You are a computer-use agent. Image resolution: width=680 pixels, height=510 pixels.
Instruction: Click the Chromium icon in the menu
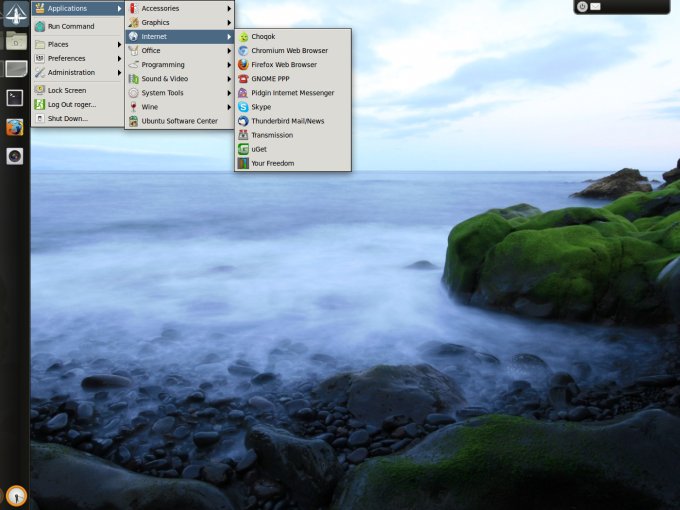click(x=243, y=51)
